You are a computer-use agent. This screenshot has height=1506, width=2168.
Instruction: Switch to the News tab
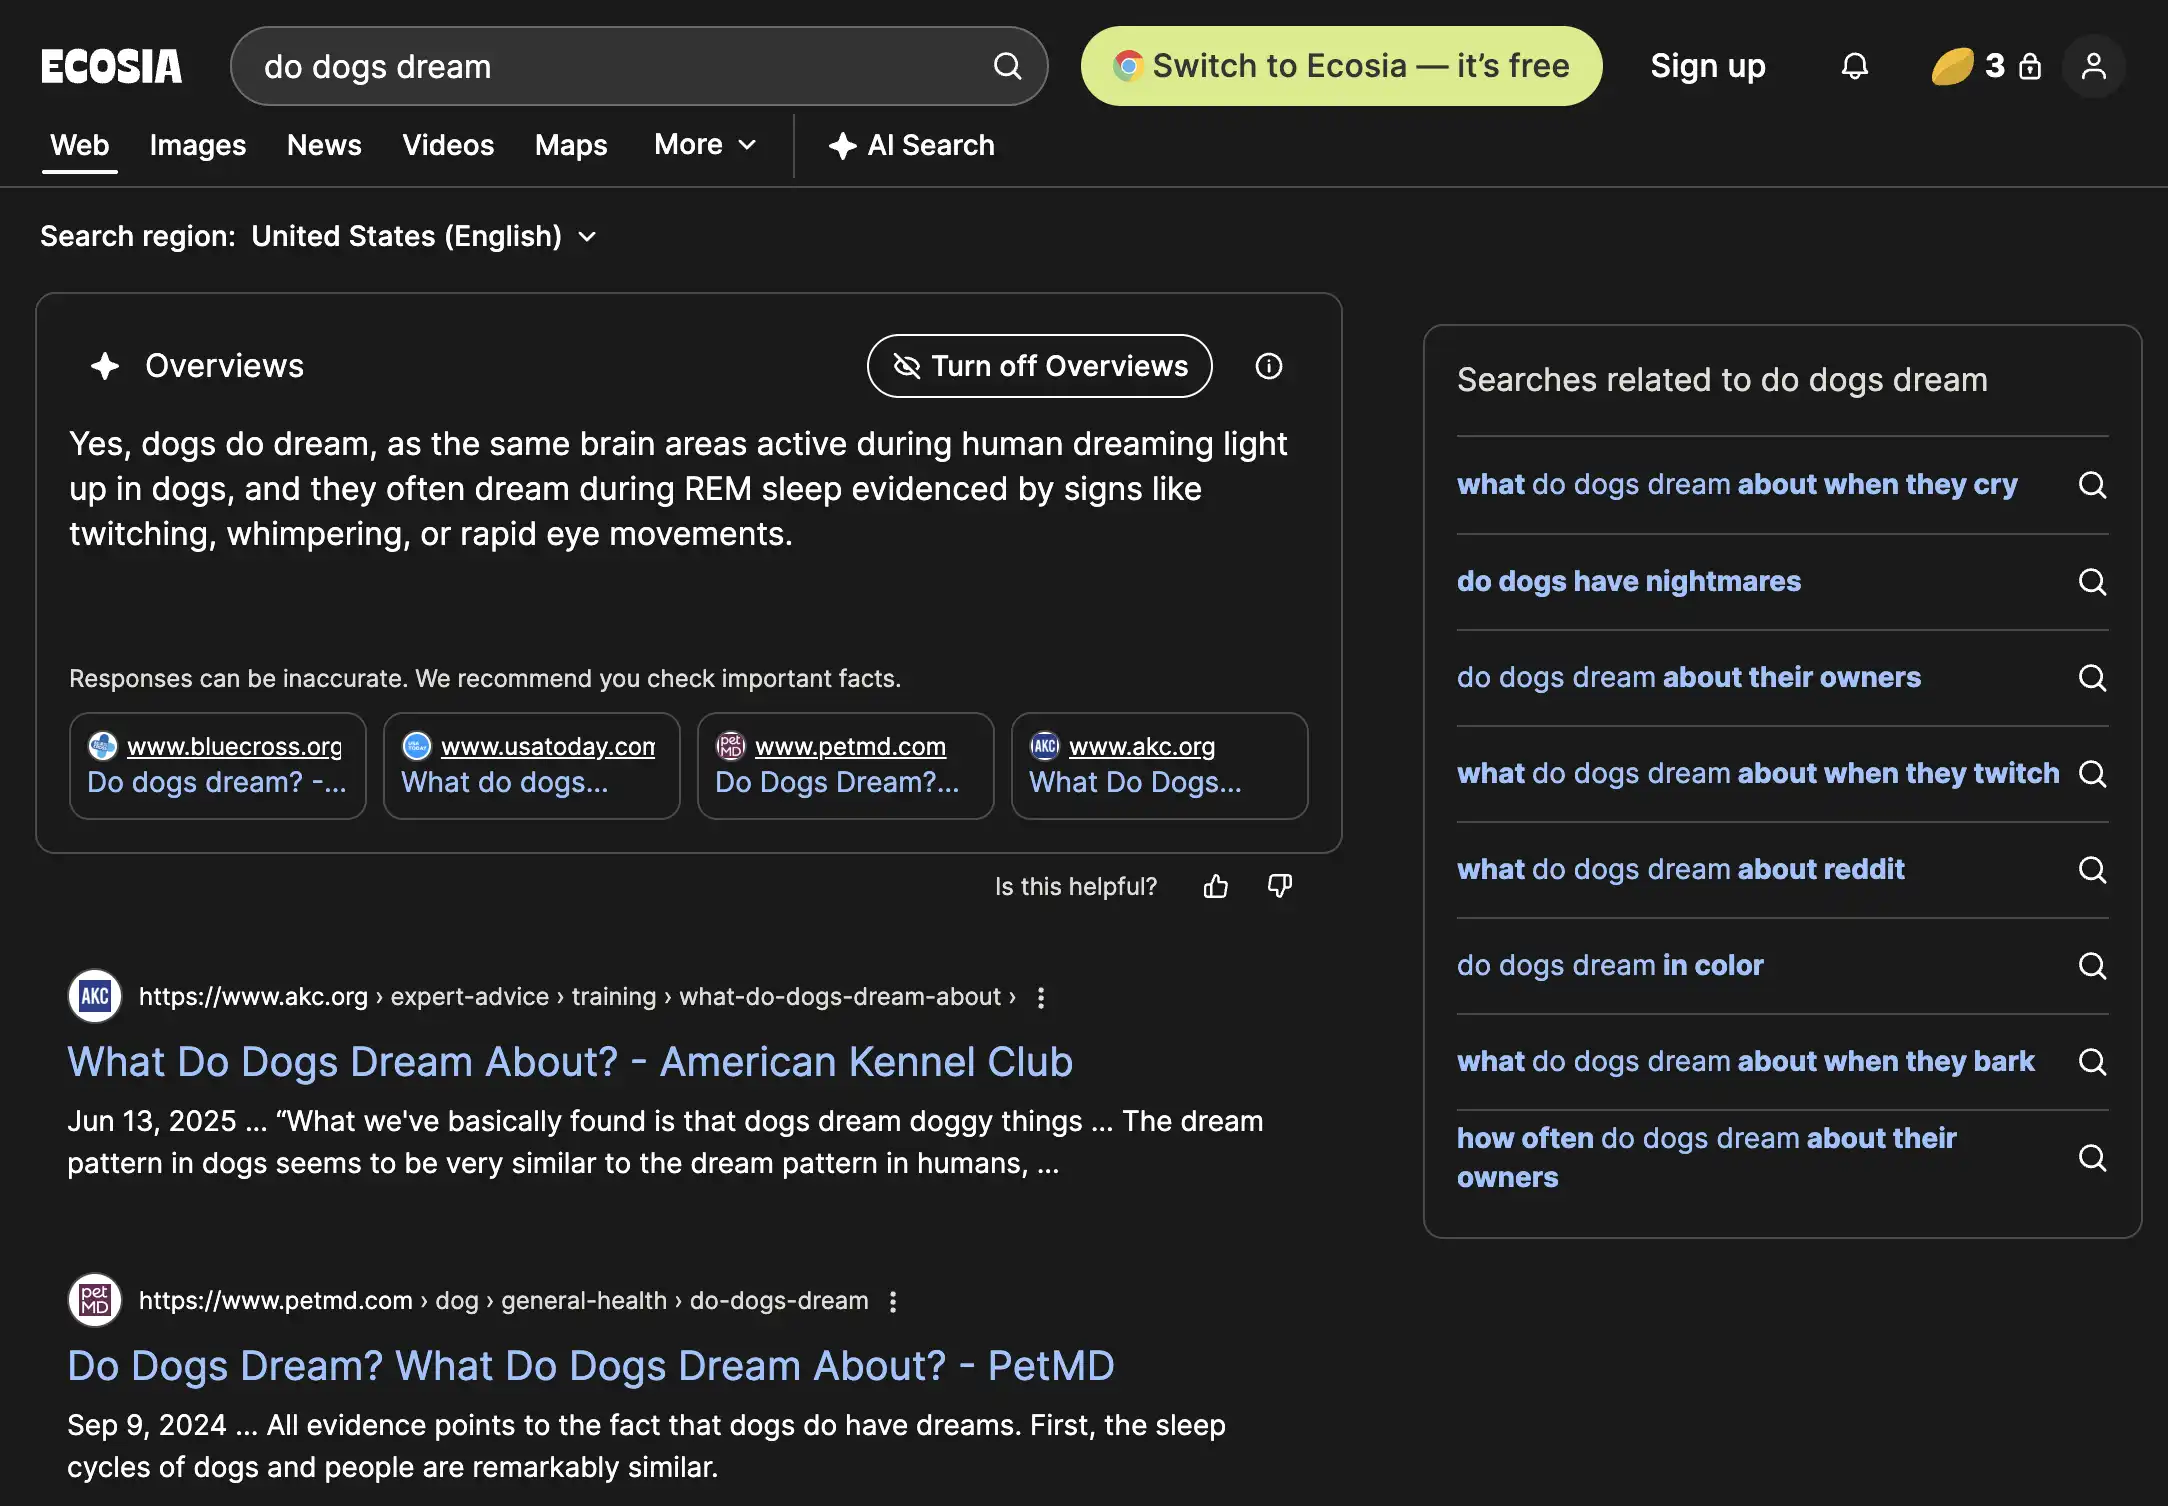click(x=324, y=145)
